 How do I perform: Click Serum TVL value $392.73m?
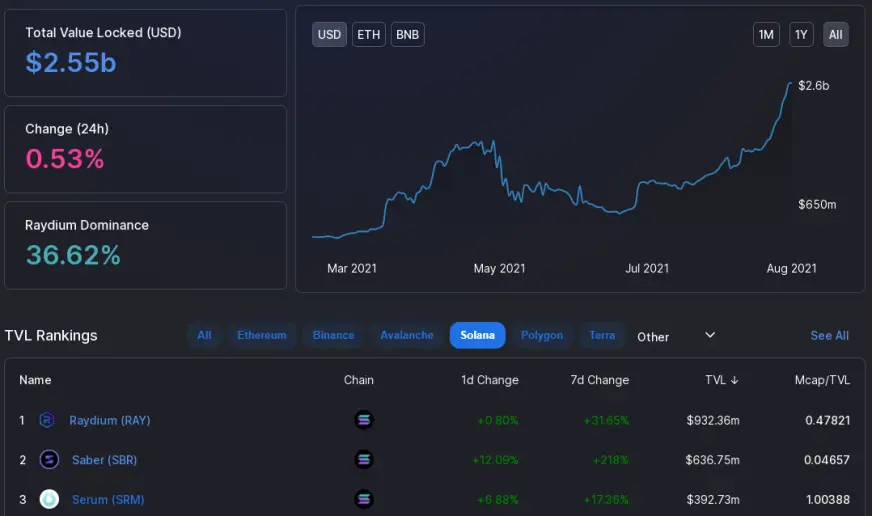(x=713, y=499)
